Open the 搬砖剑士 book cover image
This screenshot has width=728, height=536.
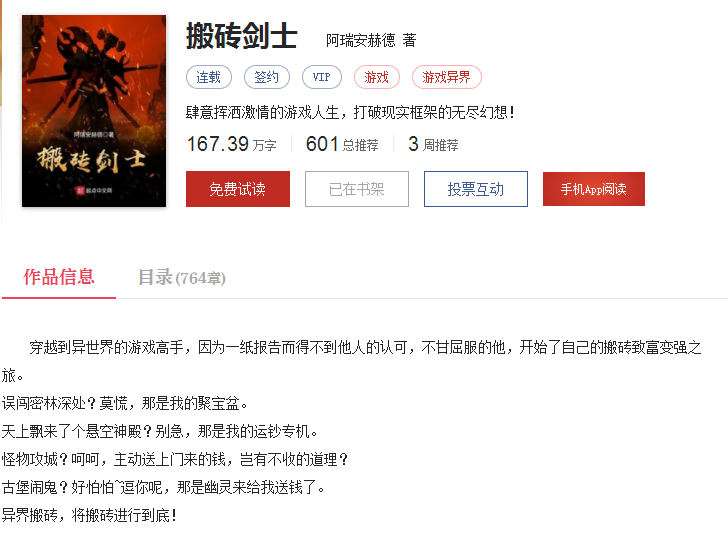pyautogui.click(x=94, y=111)
